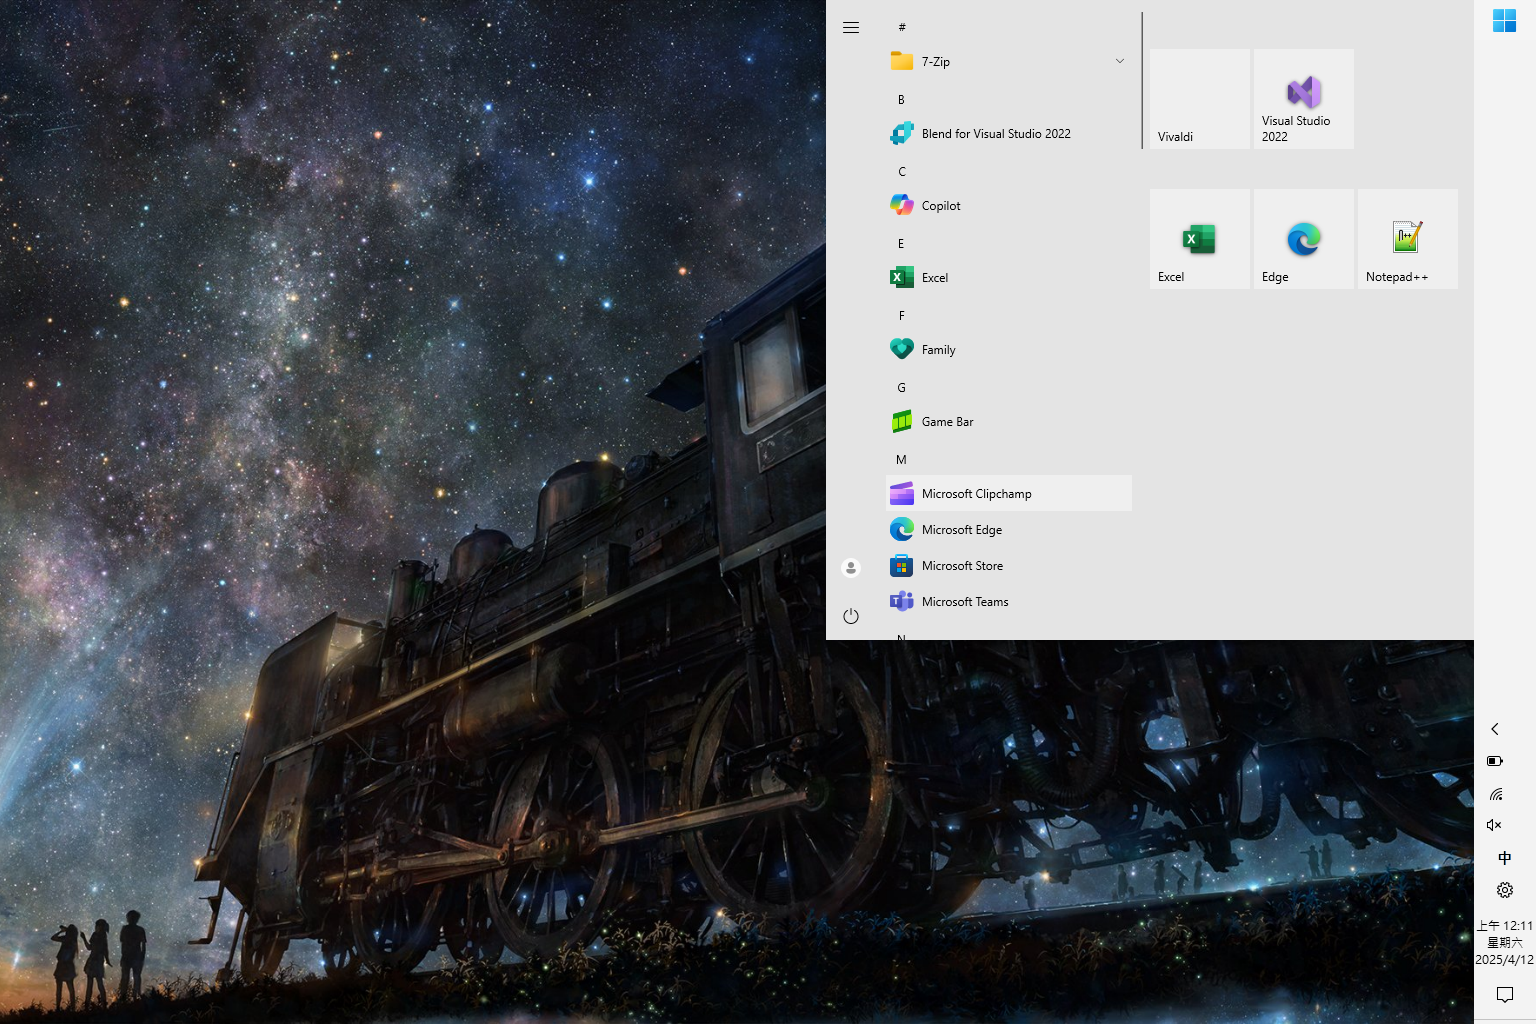Launch the Notepad++ pinned tile
The width and height of the screenshot is (1536, 1024).
1407,239
